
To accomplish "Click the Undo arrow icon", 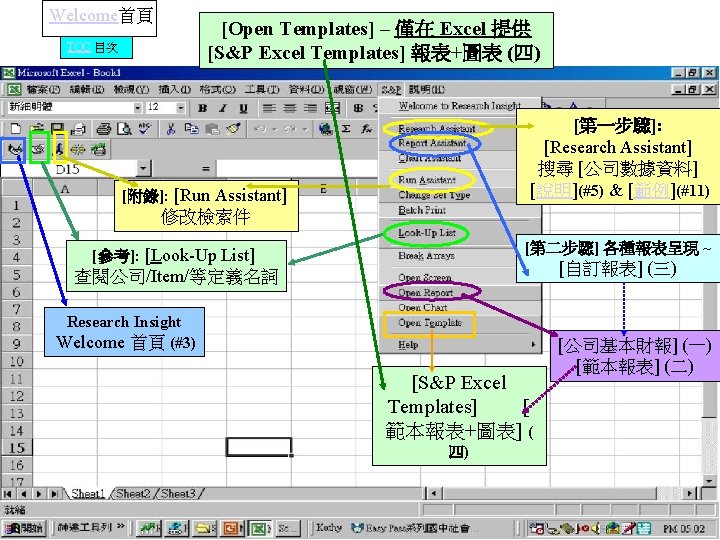I will tap(260, 129).
